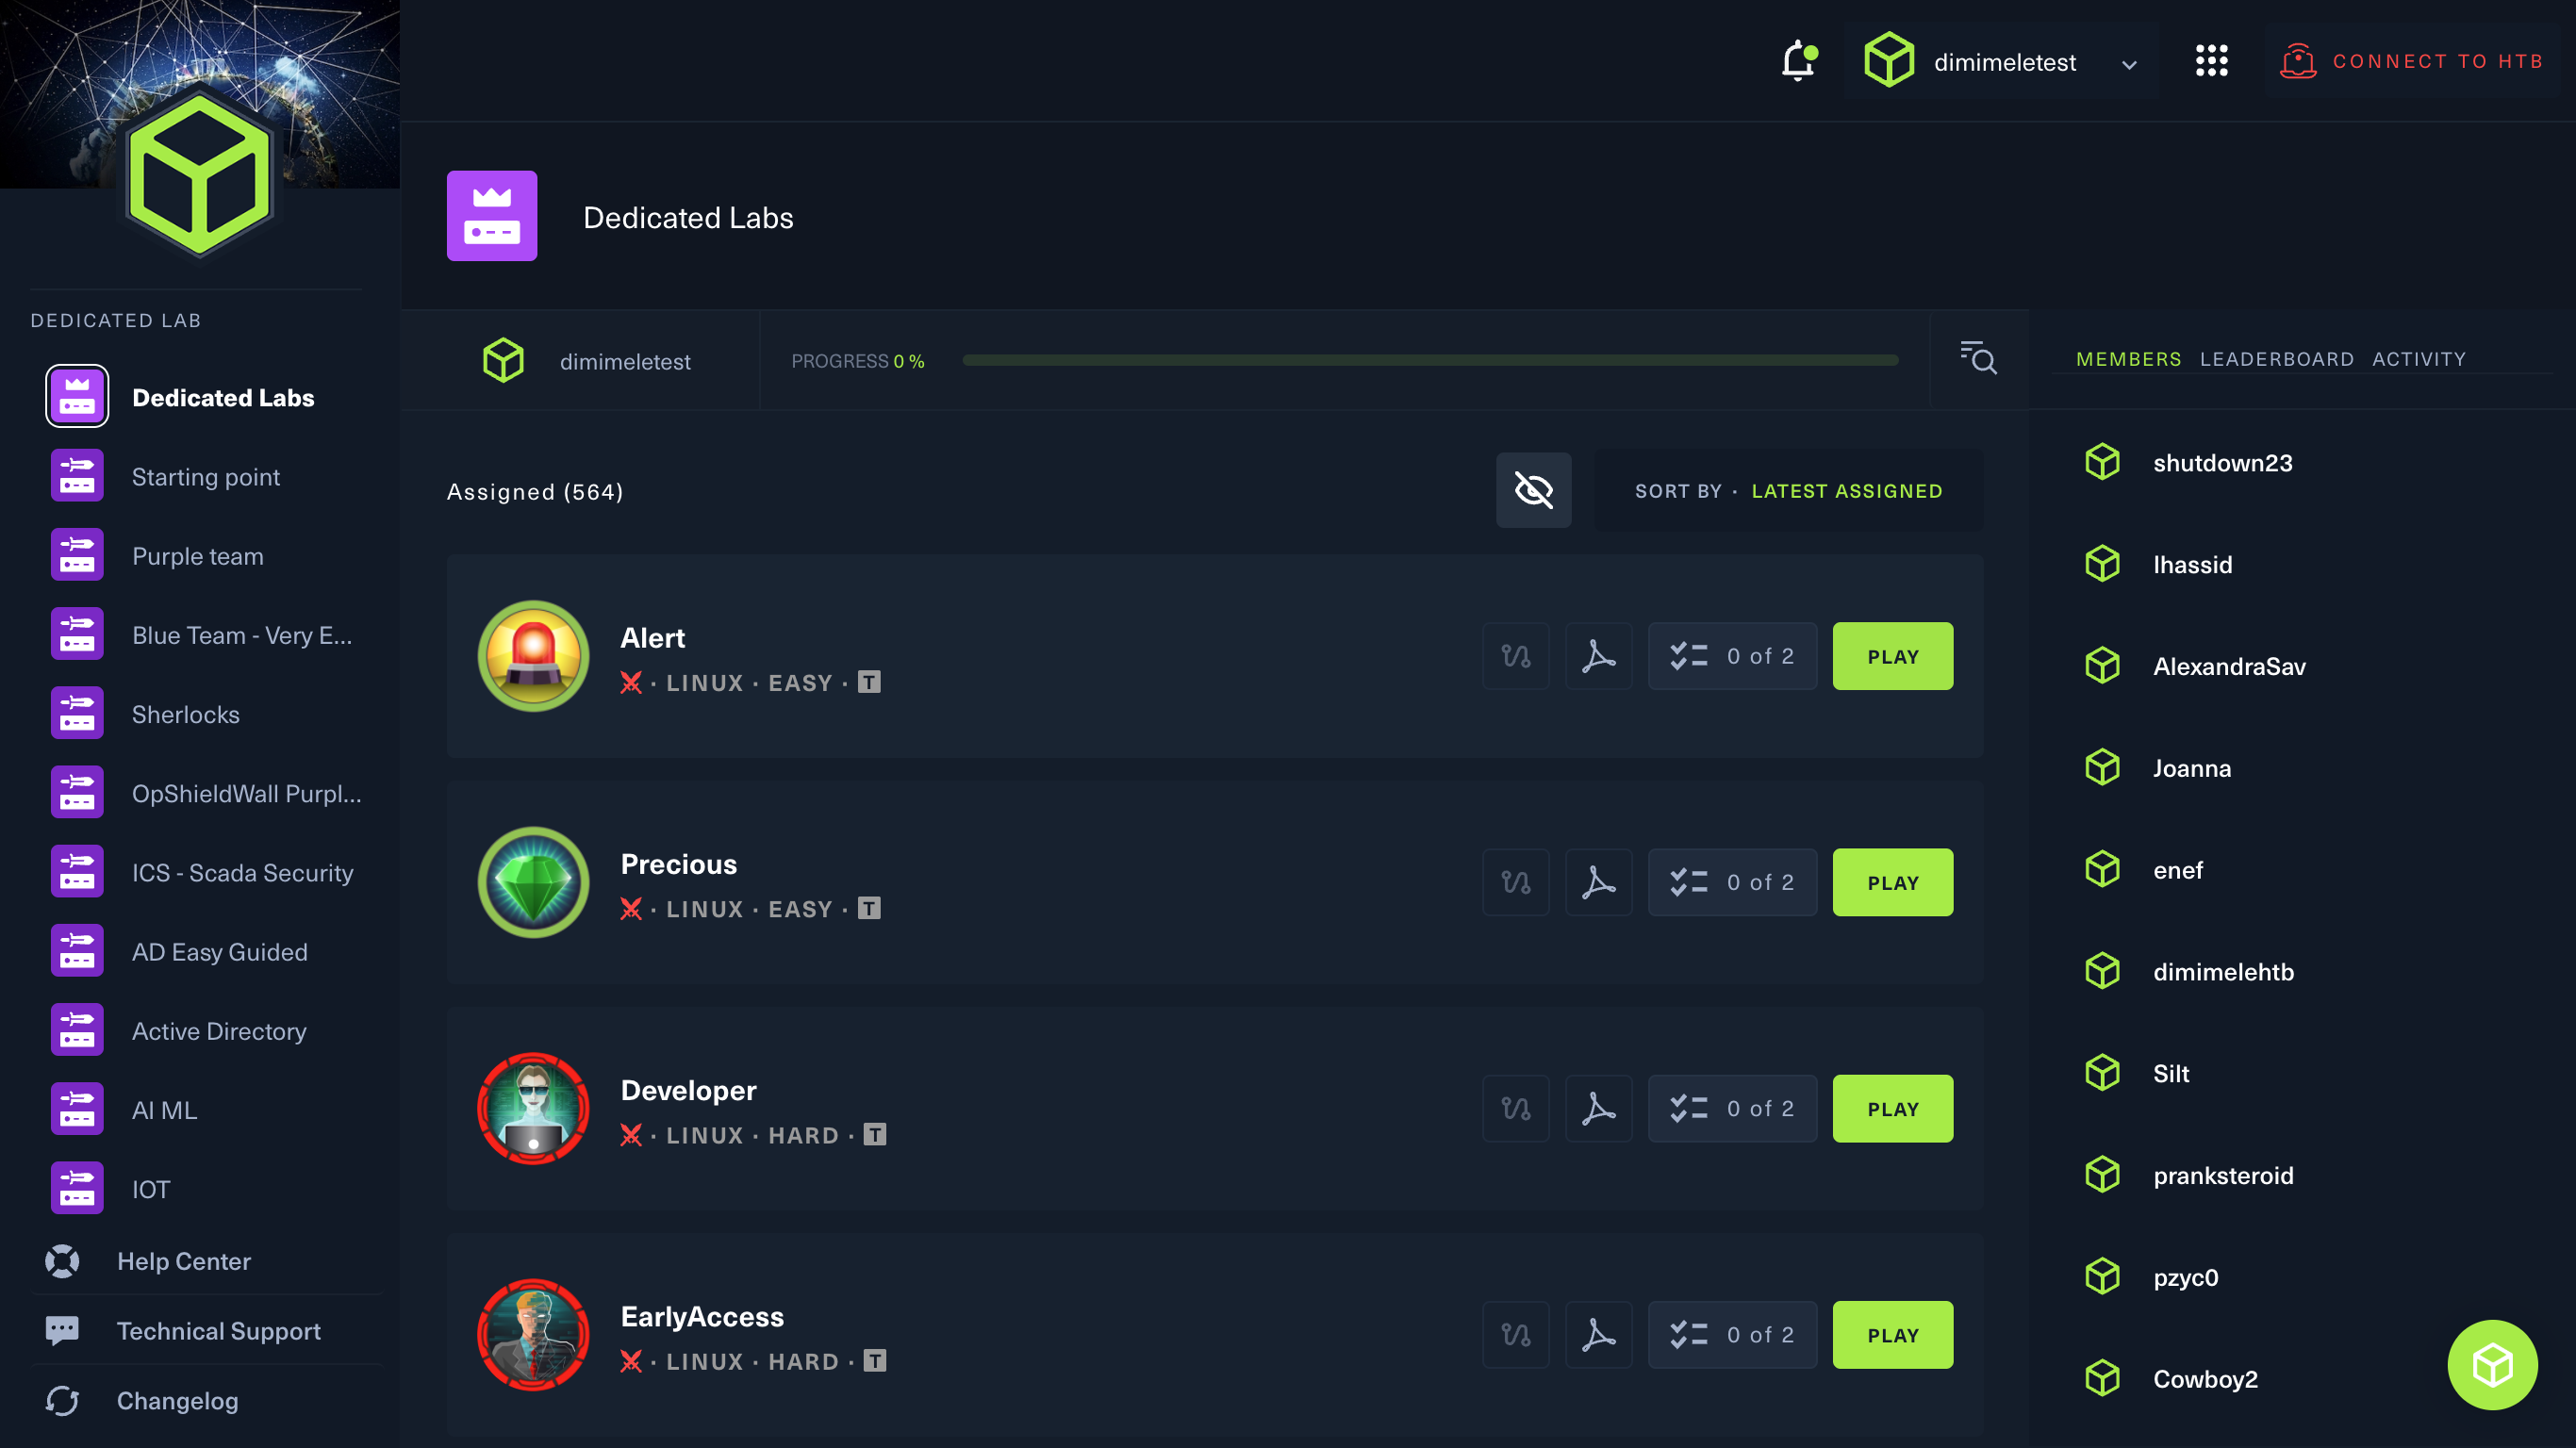Open the apps grid menu

click(x=2211, y=61)
